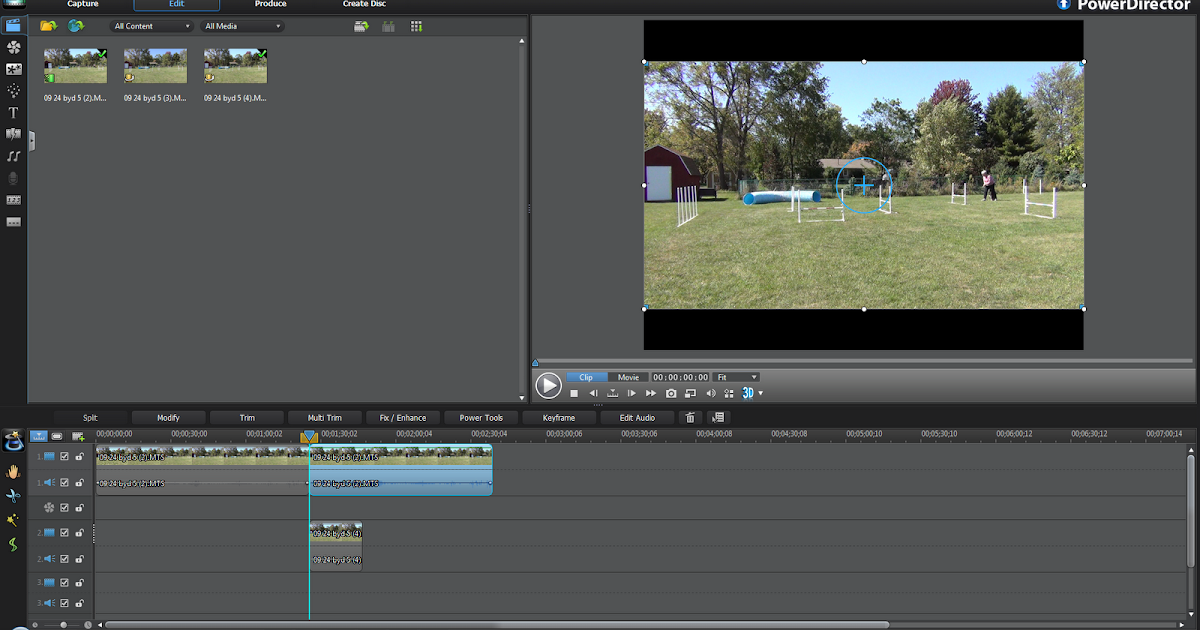Select the Magic Fix wand tool
The height and width of the screenshot is (630, 1200).
(13, 520)
